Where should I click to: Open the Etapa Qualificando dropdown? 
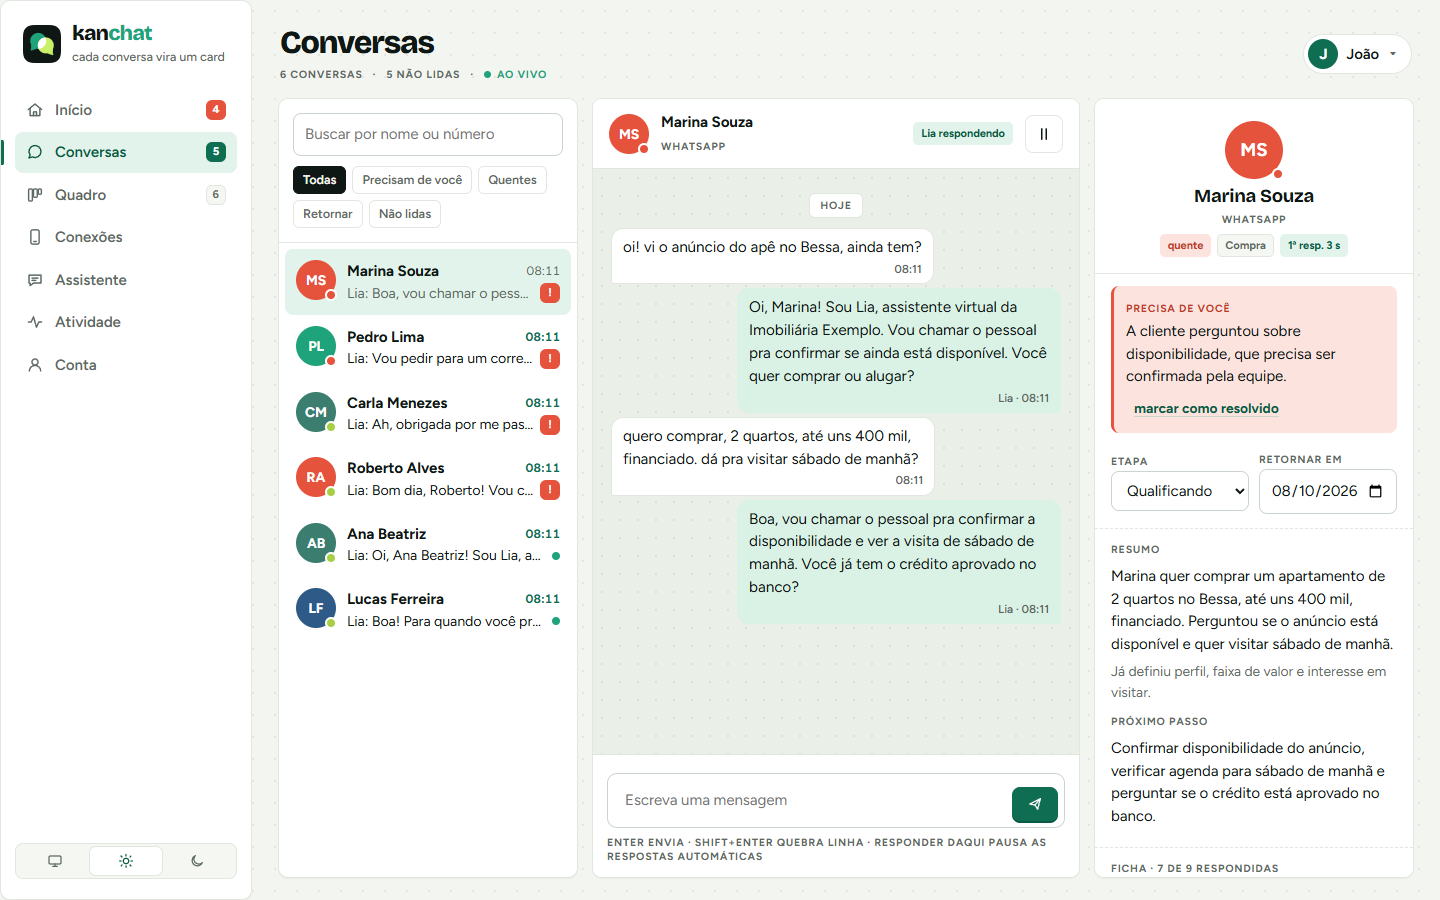click(x=1180, y=491)
